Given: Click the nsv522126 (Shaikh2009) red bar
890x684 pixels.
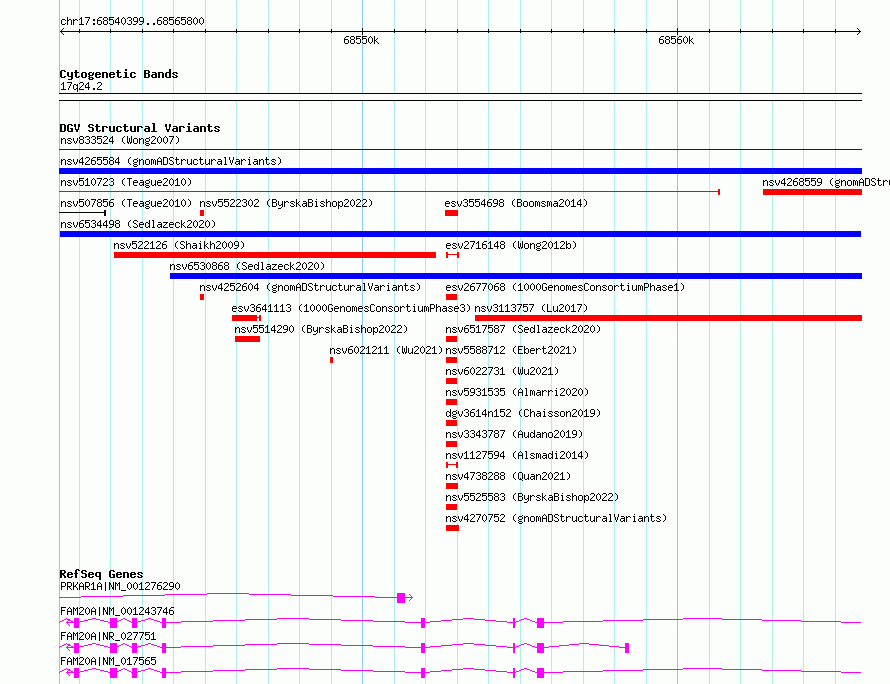Looking at the screenshot, I should coord(275,255).
